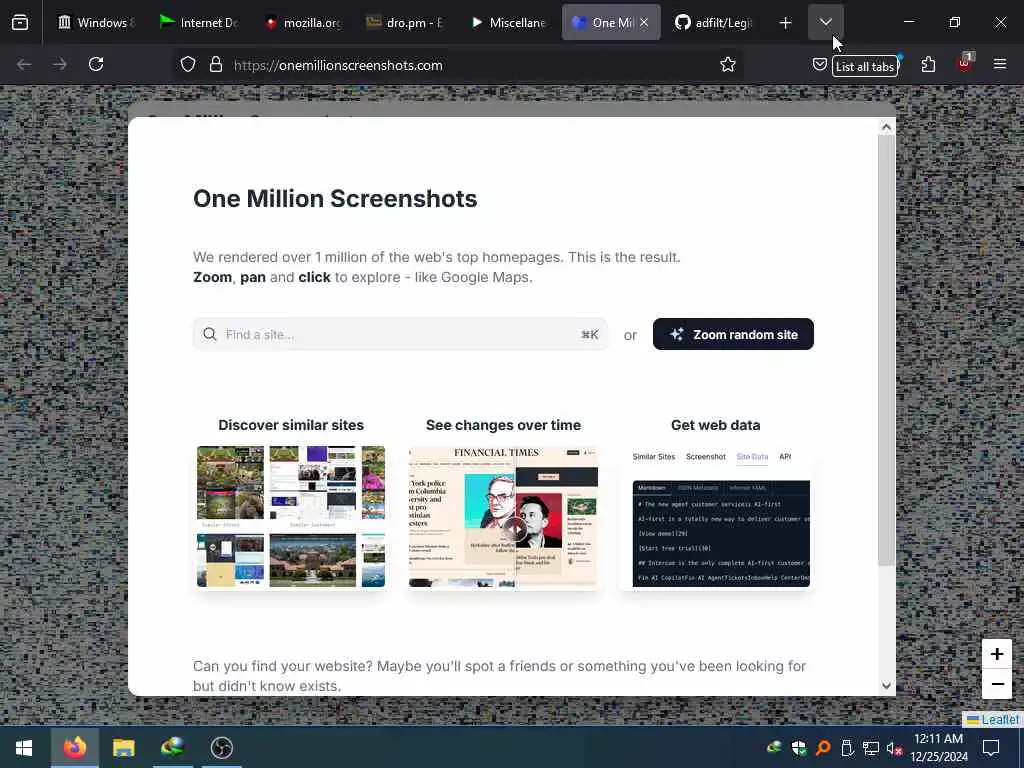The width and height of the screenshot is (1024, 768).
Task: Select the Screenshot tab in preview
Action: (x=705, y=456)
